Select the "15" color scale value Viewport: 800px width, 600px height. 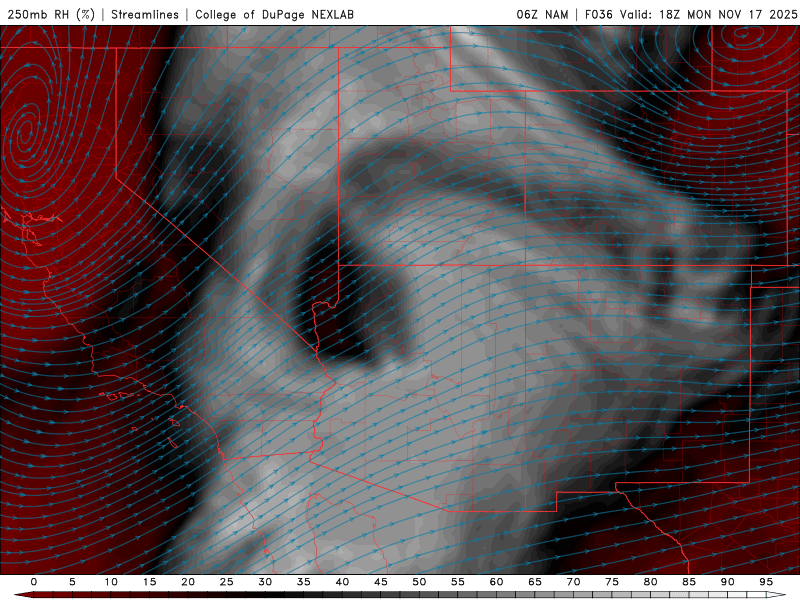pyautogui.click(x=149, y=582)
